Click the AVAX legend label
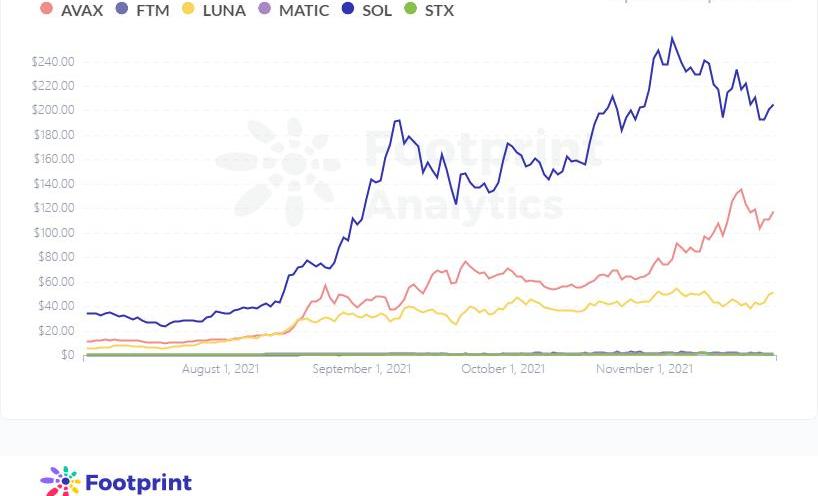 point(82,10)
